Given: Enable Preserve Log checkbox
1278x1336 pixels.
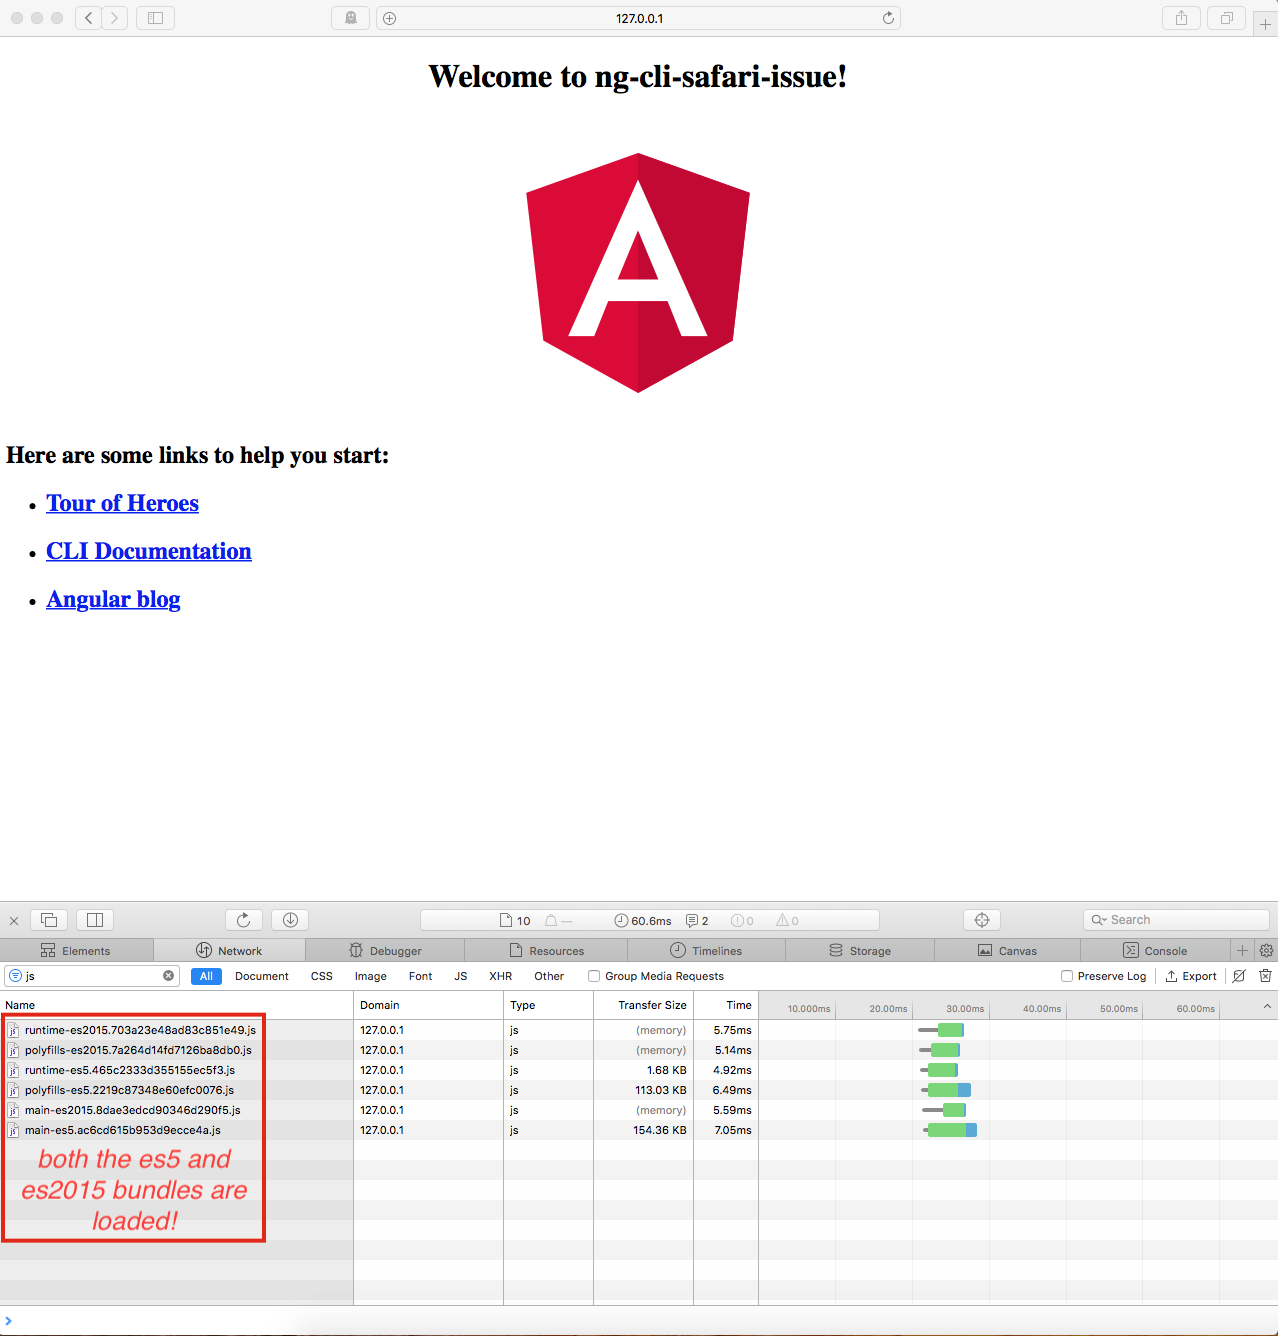Looking at the screenshot, I should 1067,976.
